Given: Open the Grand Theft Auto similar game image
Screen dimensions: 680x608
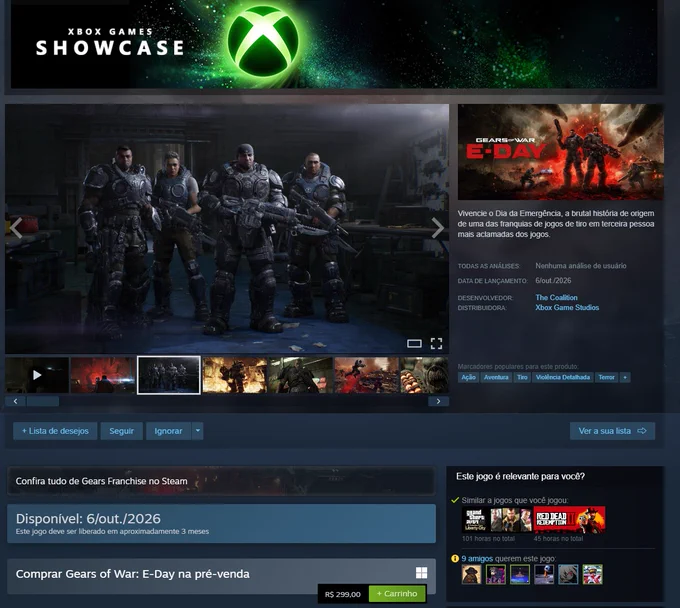Looking at the screenshot, I should 497,520.
